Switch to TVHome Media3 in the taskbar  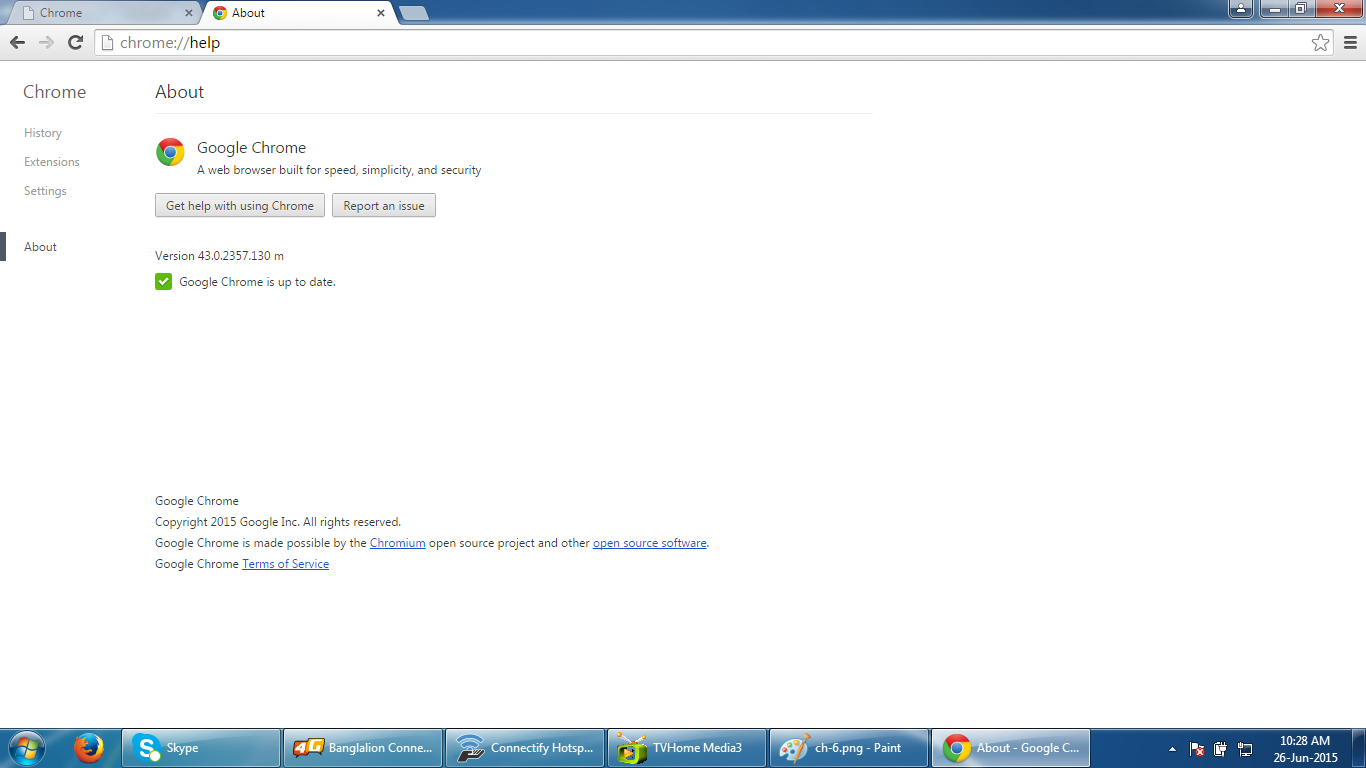tap(687, 748)
